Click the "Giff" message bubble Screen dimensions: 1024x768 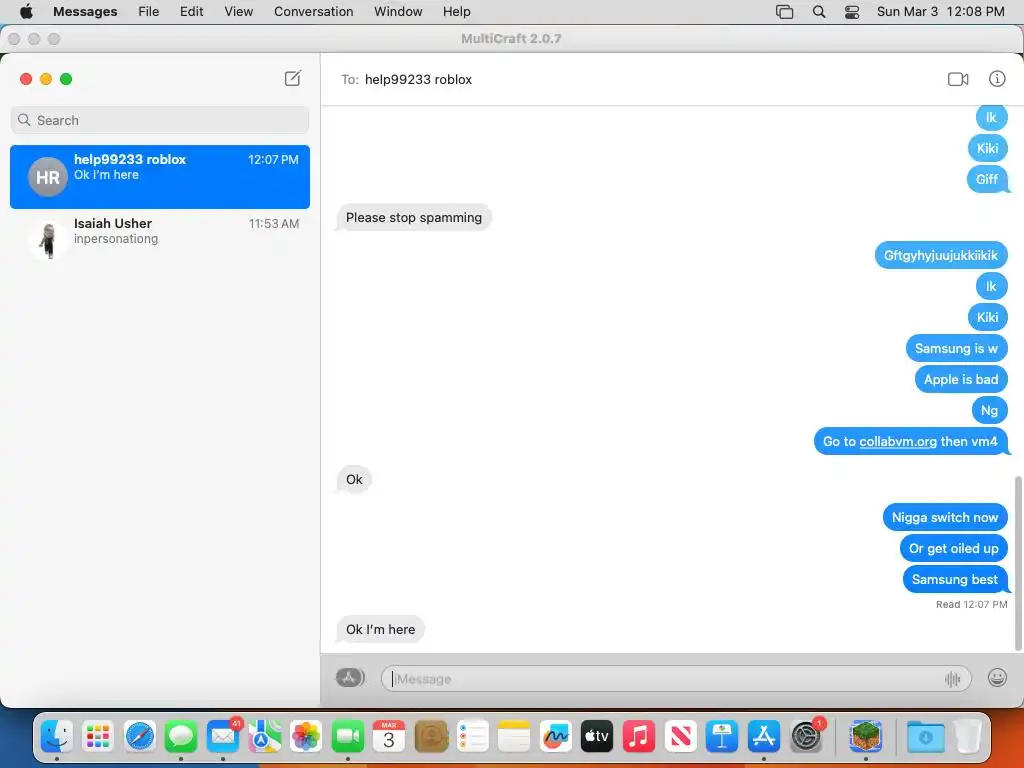pyautogui.click(x=987, y=179)
